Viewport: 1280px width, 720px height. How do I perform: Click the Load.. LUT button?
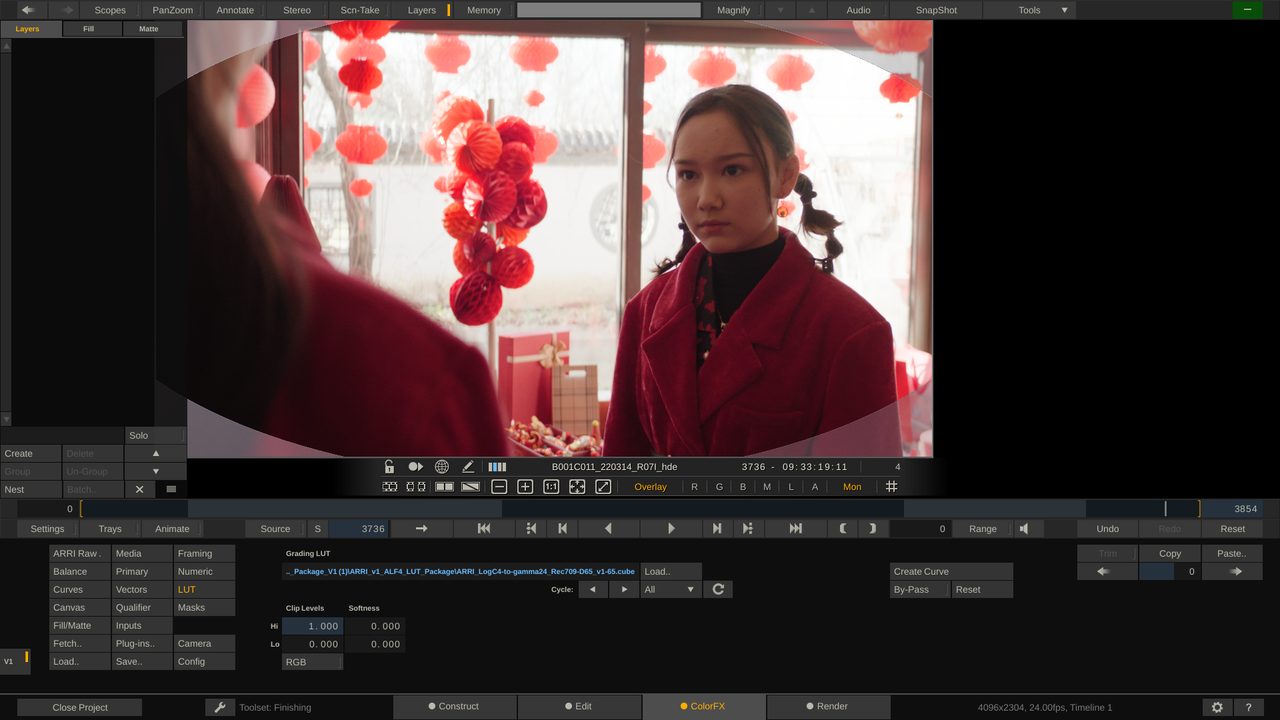pos(671,572)
